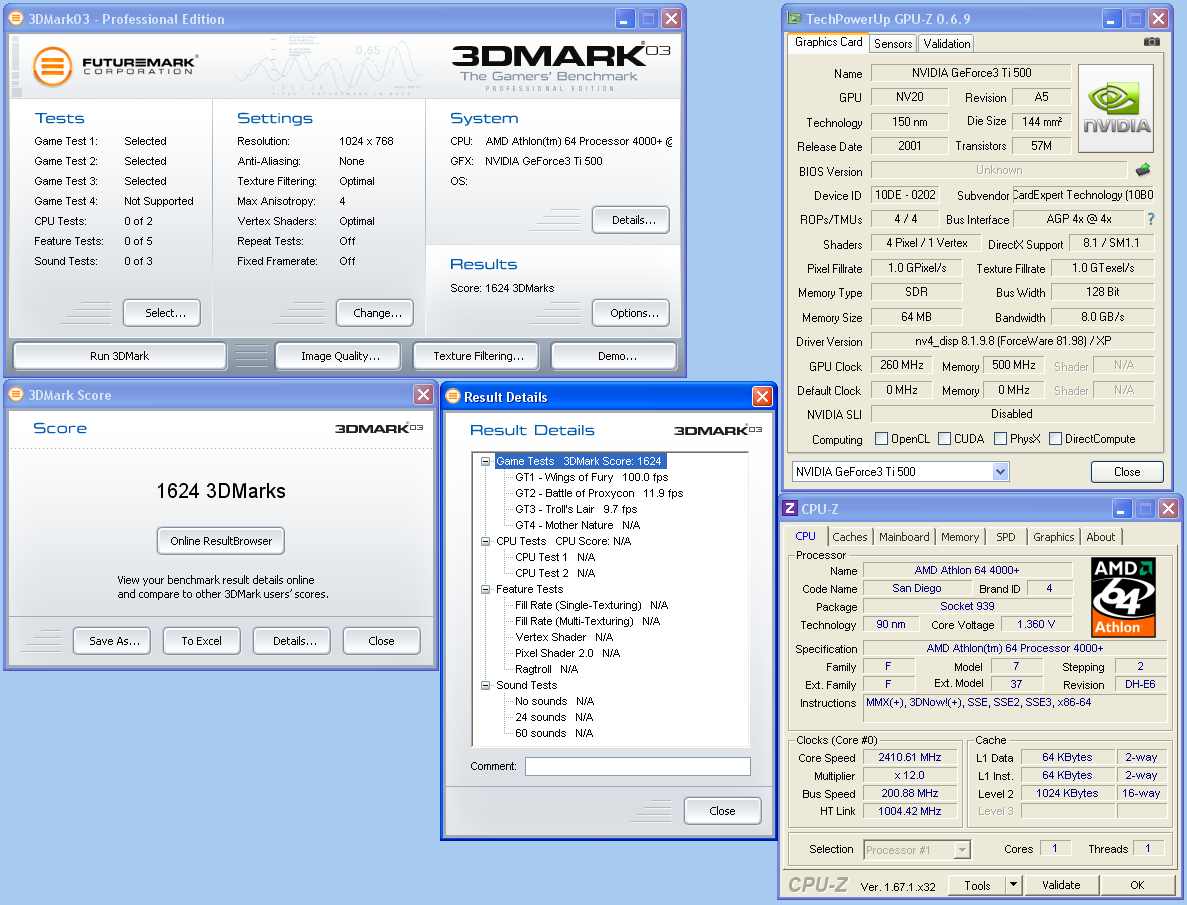Open the CPU-Z About tab
Screen dimensions: 1187x905
tap(1100, 537)
